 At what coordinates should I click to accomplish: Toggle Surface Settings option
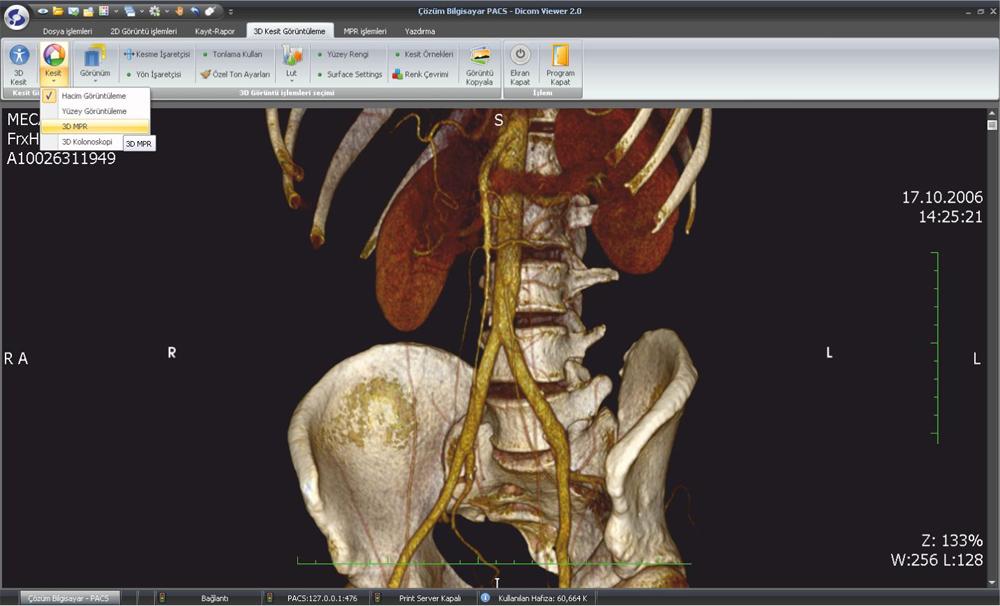click(x=349, y=74)
